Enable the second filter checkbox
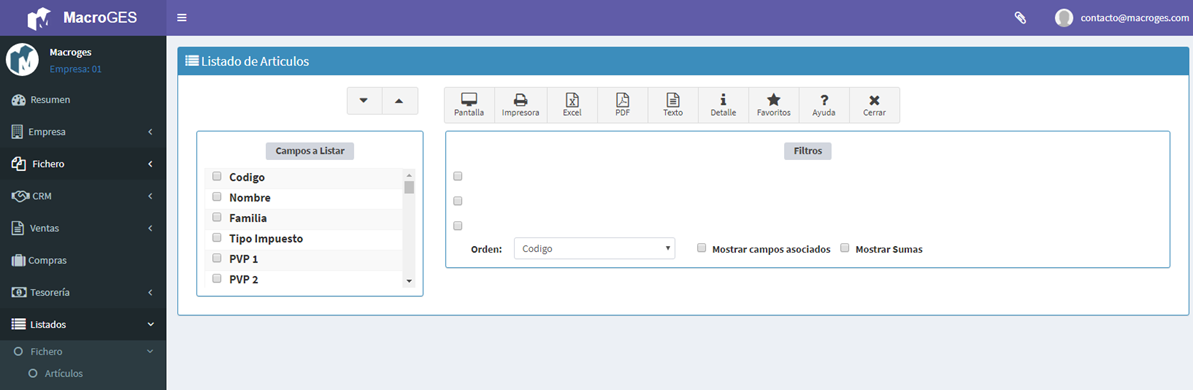 coord(458,201)
